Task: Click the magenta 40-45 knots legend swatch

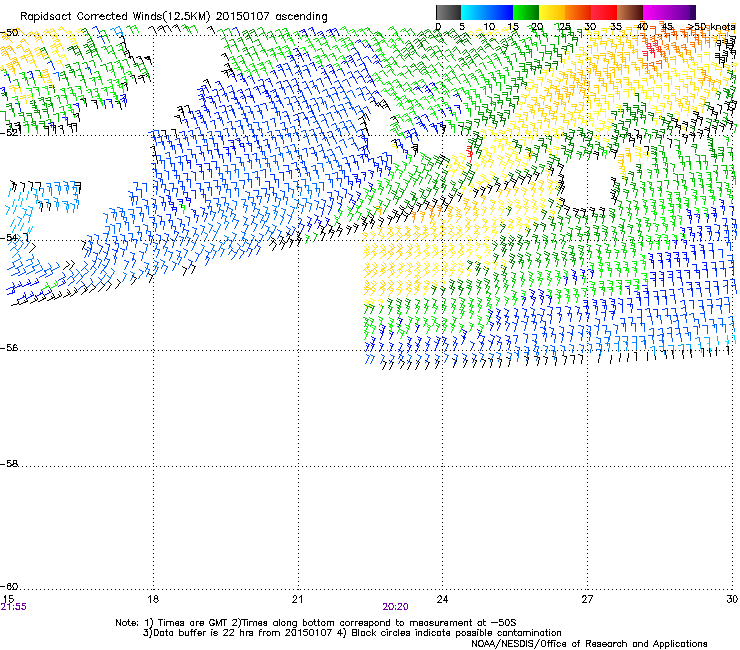Action: pyautogui.click(x=656, y=12)
